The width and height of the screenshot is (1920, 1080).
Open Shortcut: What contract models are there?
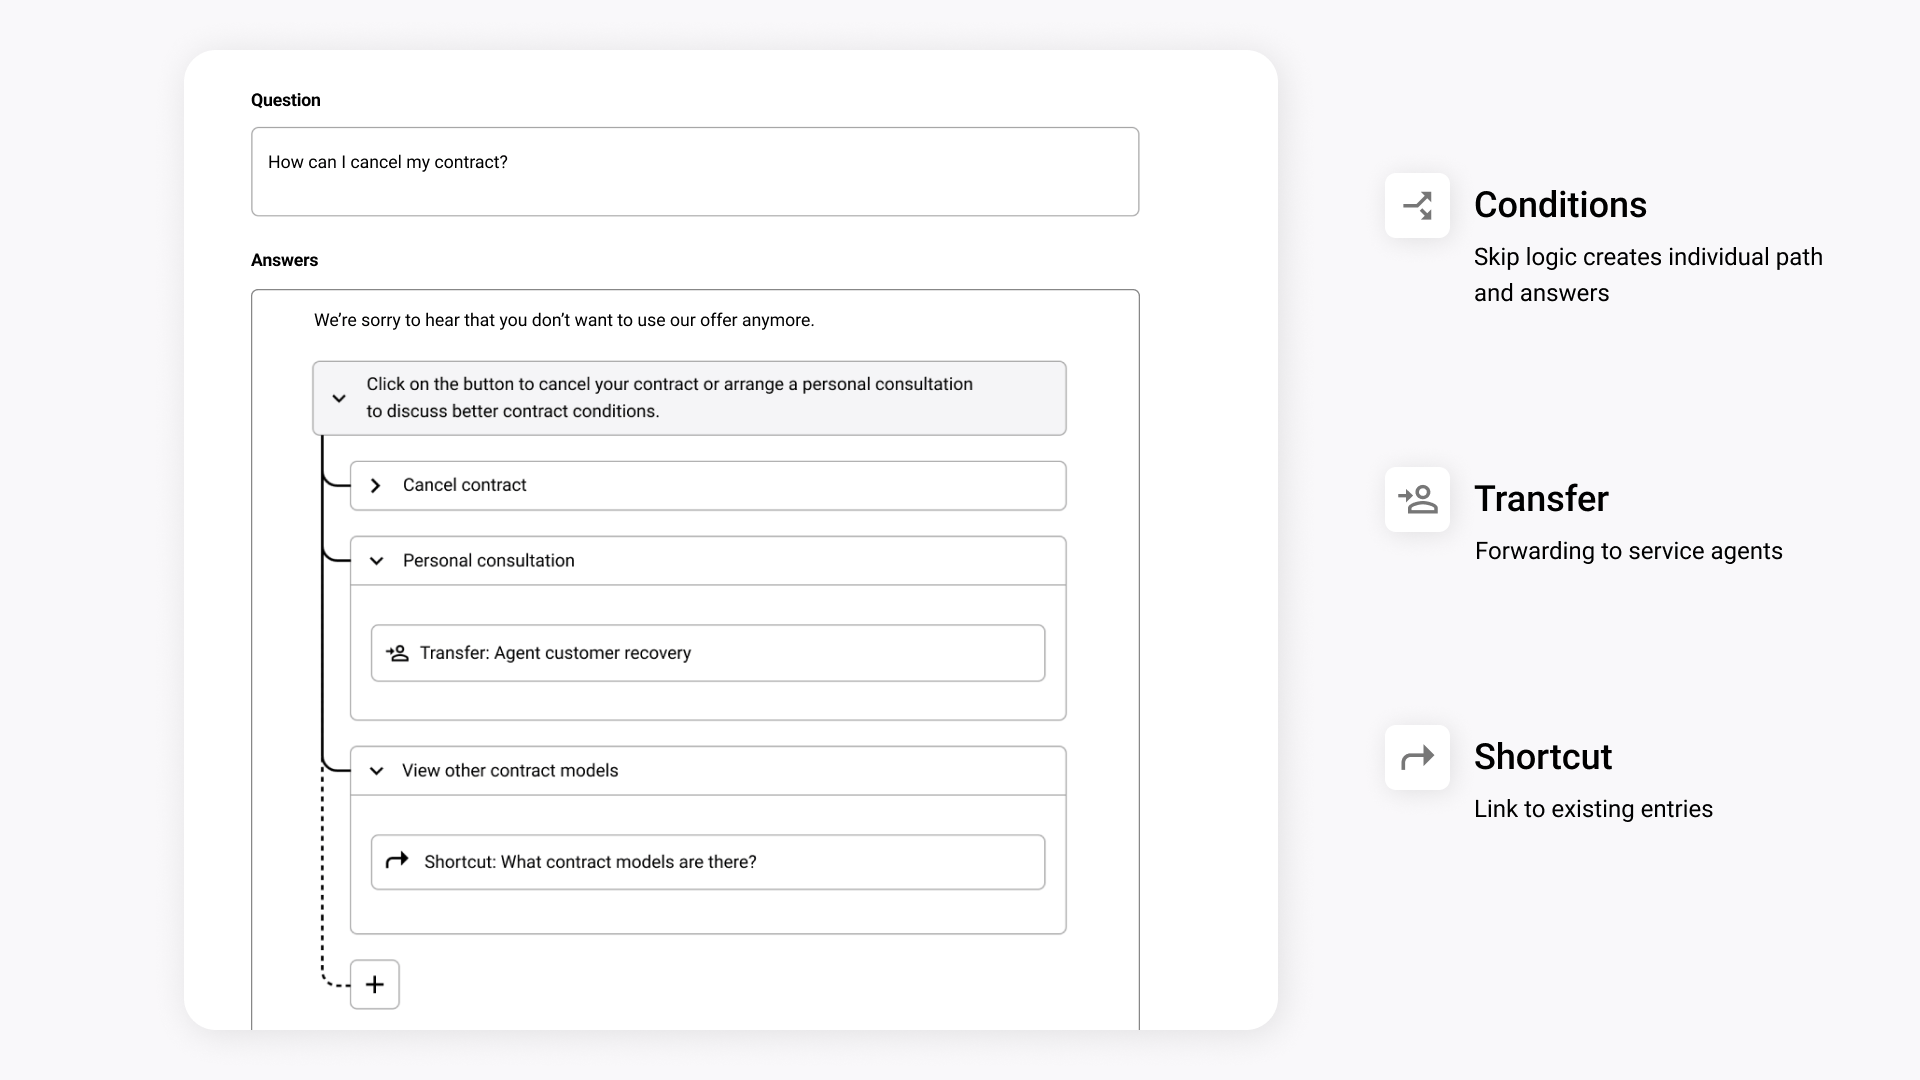point(708,862)
